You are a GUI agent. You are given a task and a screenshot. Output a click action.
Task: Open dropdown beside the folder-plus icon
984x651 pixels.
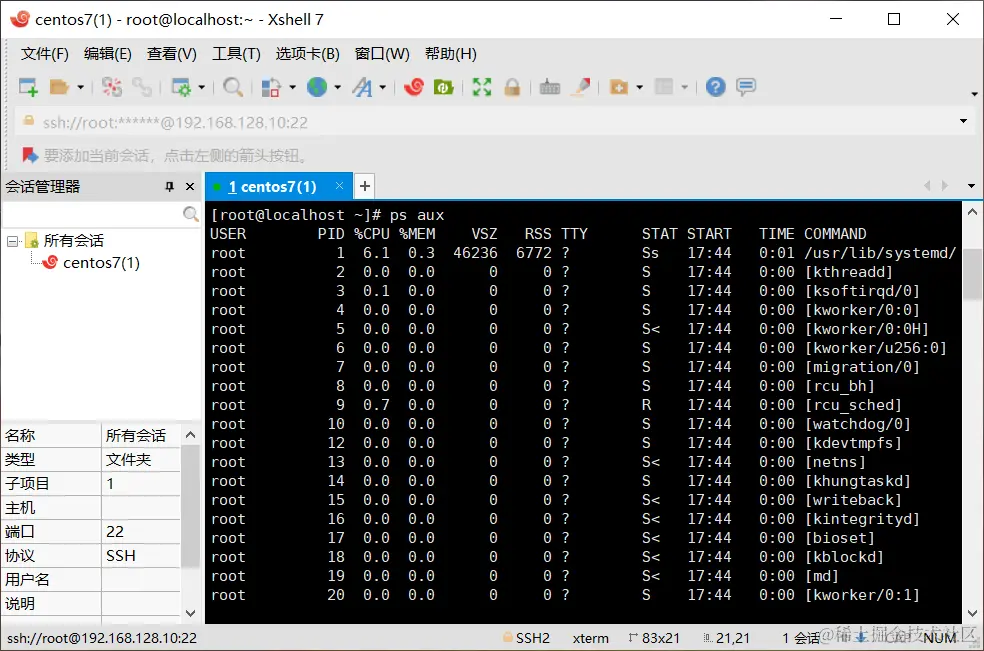639,87
